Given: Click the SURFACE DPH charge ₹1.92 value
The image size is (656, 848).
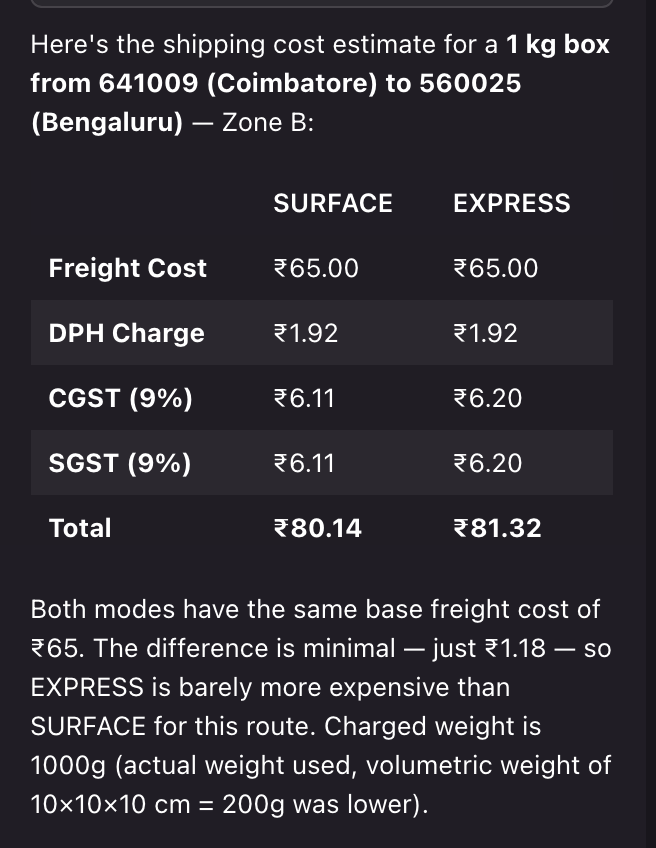Looking at the screenshot, I should tap(306, 333).
